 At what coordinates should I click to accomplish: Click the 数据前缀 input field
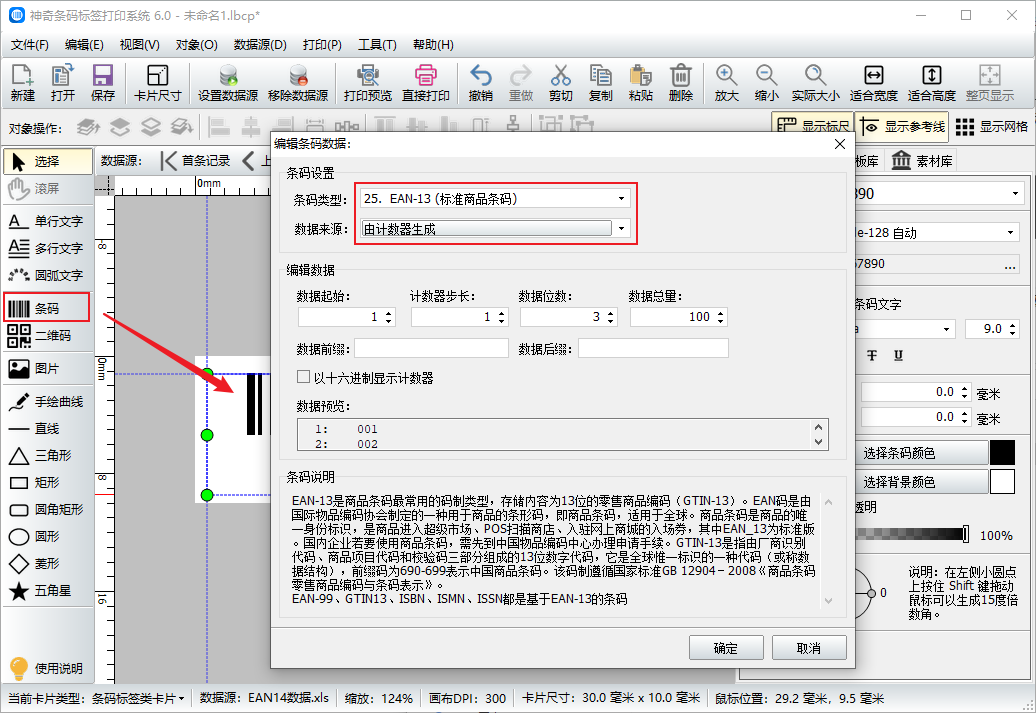[x=430, y=348]
